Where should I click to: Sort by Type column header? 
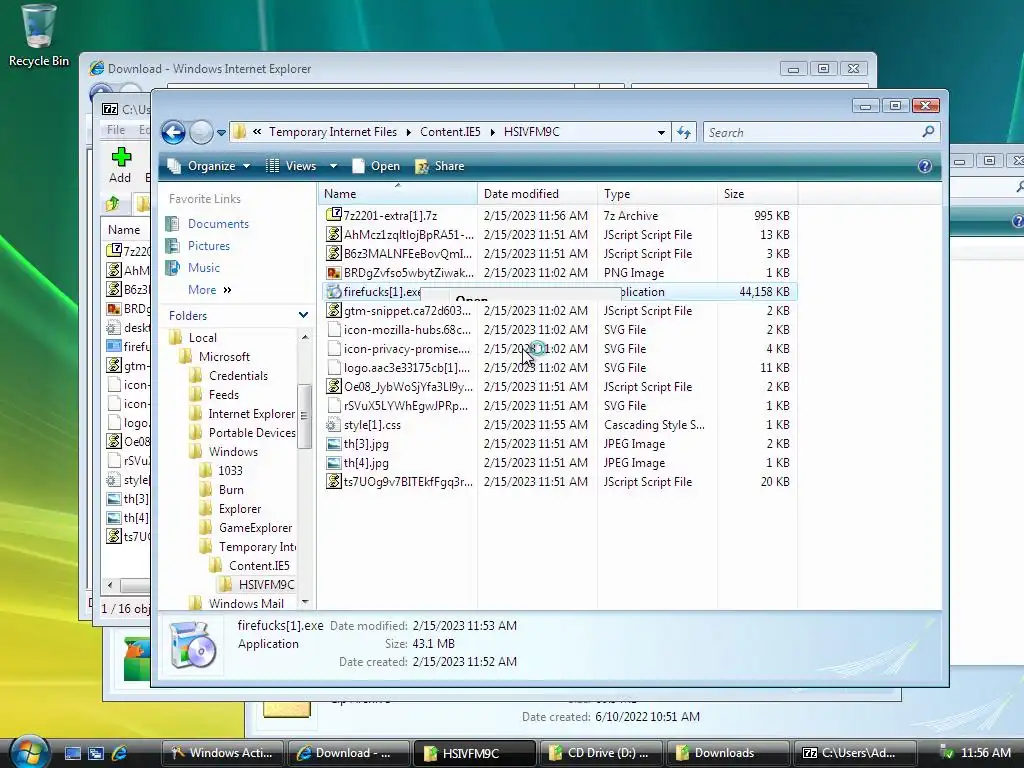tap(657, 194)
